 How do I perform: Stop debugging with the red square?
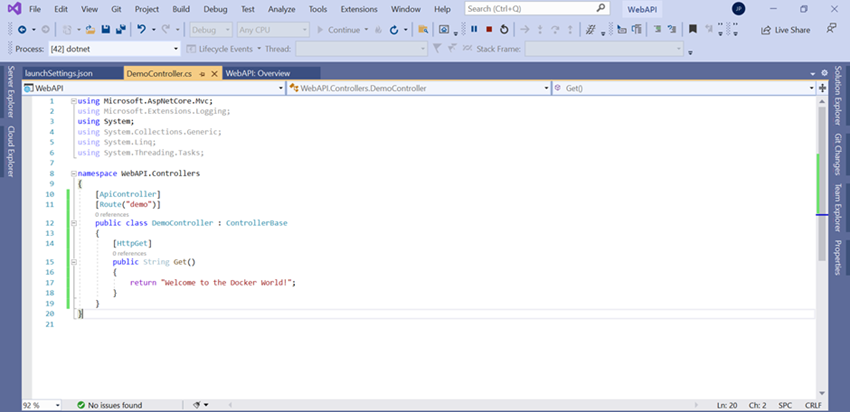pyautogui.click(x=488, y=30)
